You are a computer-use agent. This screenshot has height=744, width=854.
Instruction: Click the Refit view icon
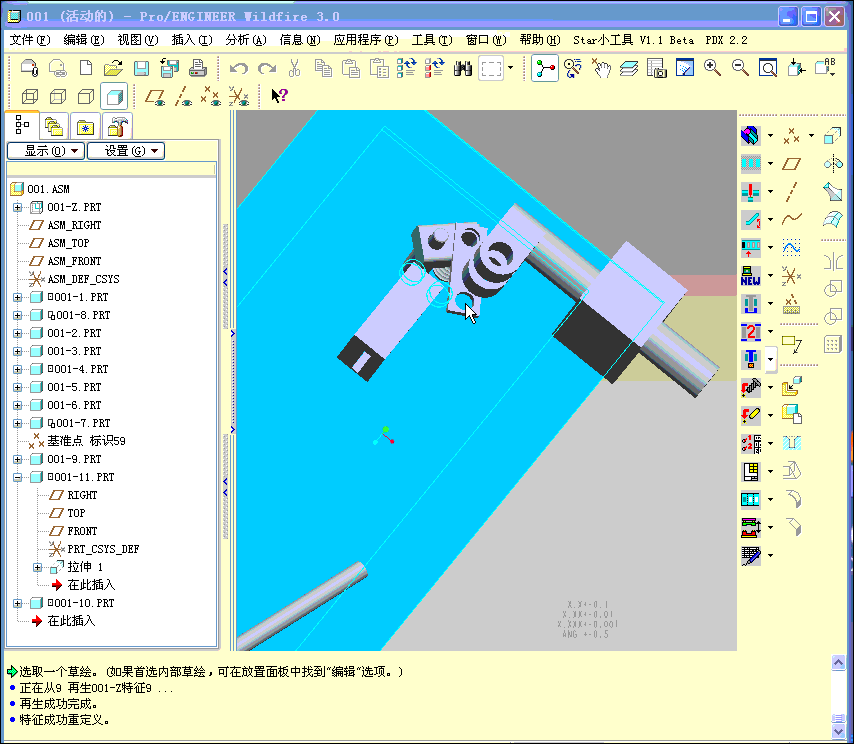pyautogui.click(x=767, y=68)
